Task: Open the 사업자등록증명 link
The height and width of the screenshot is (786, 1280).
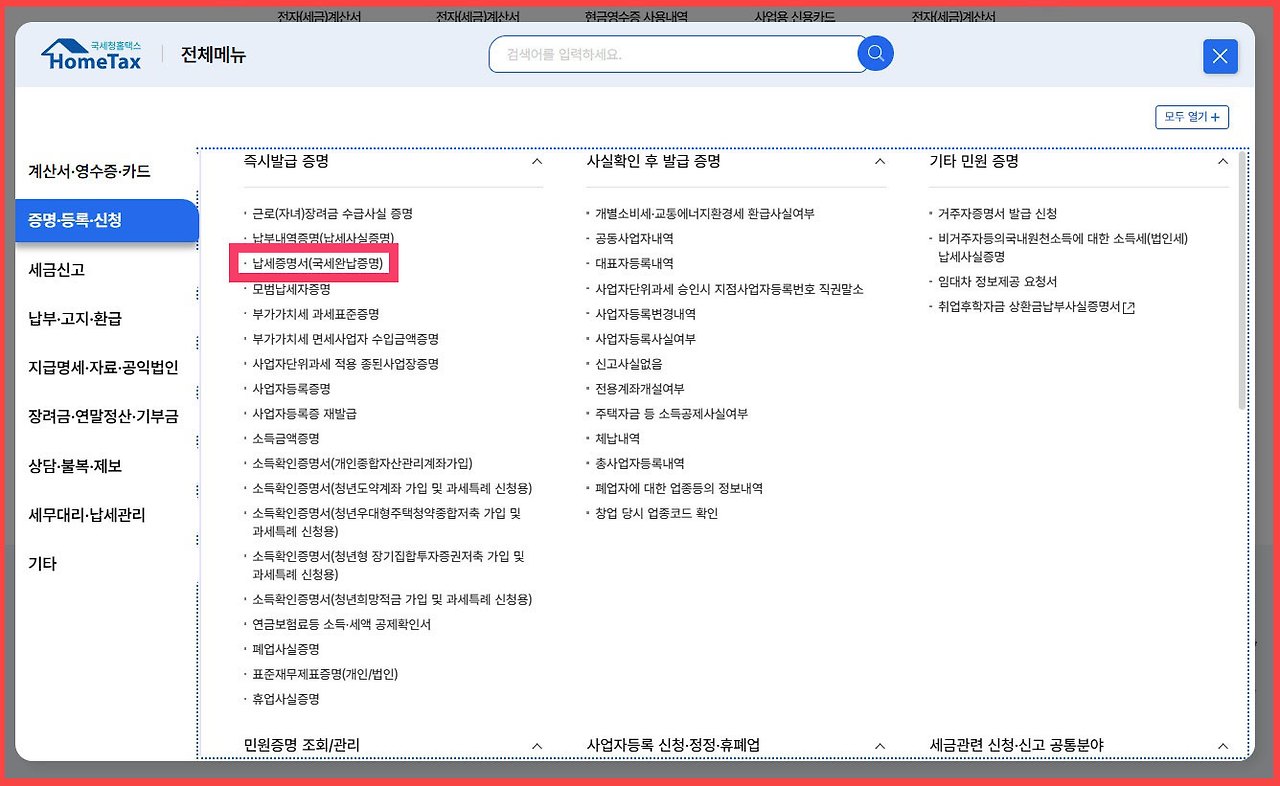Action: click(x=293, y=388)
